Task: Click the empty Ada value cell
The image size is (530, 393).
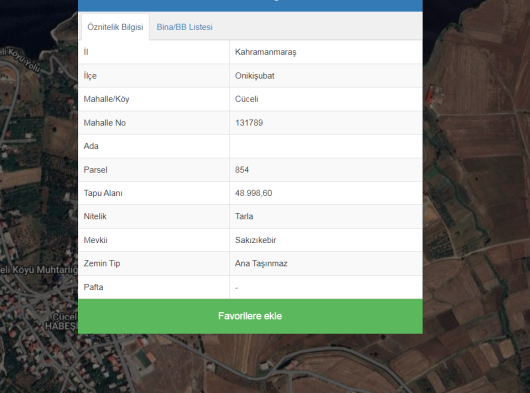Action: [x=326, y=146]
